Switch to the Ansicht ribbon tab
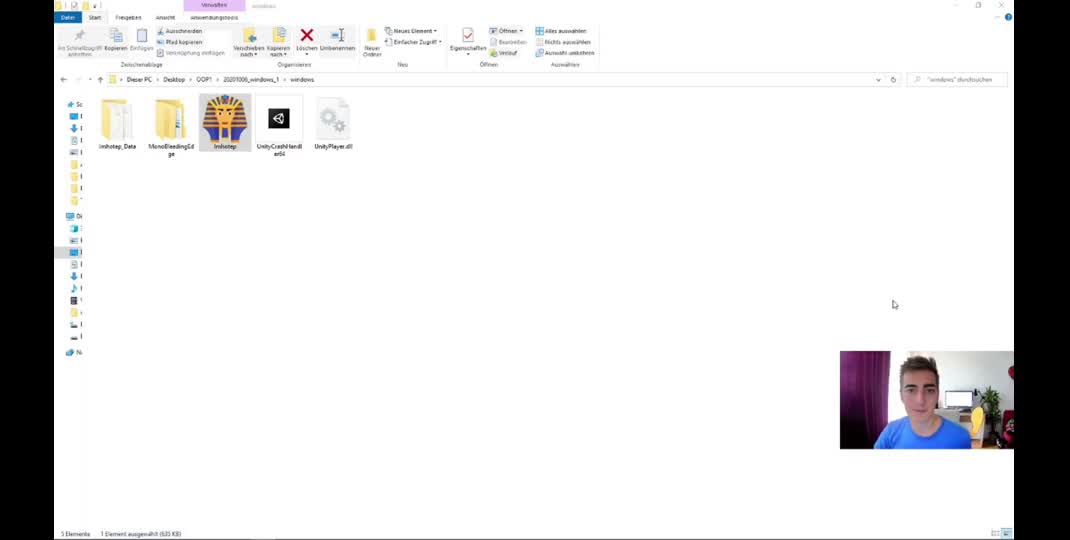This screenshot has width=1070, height=540. point(165,17)
